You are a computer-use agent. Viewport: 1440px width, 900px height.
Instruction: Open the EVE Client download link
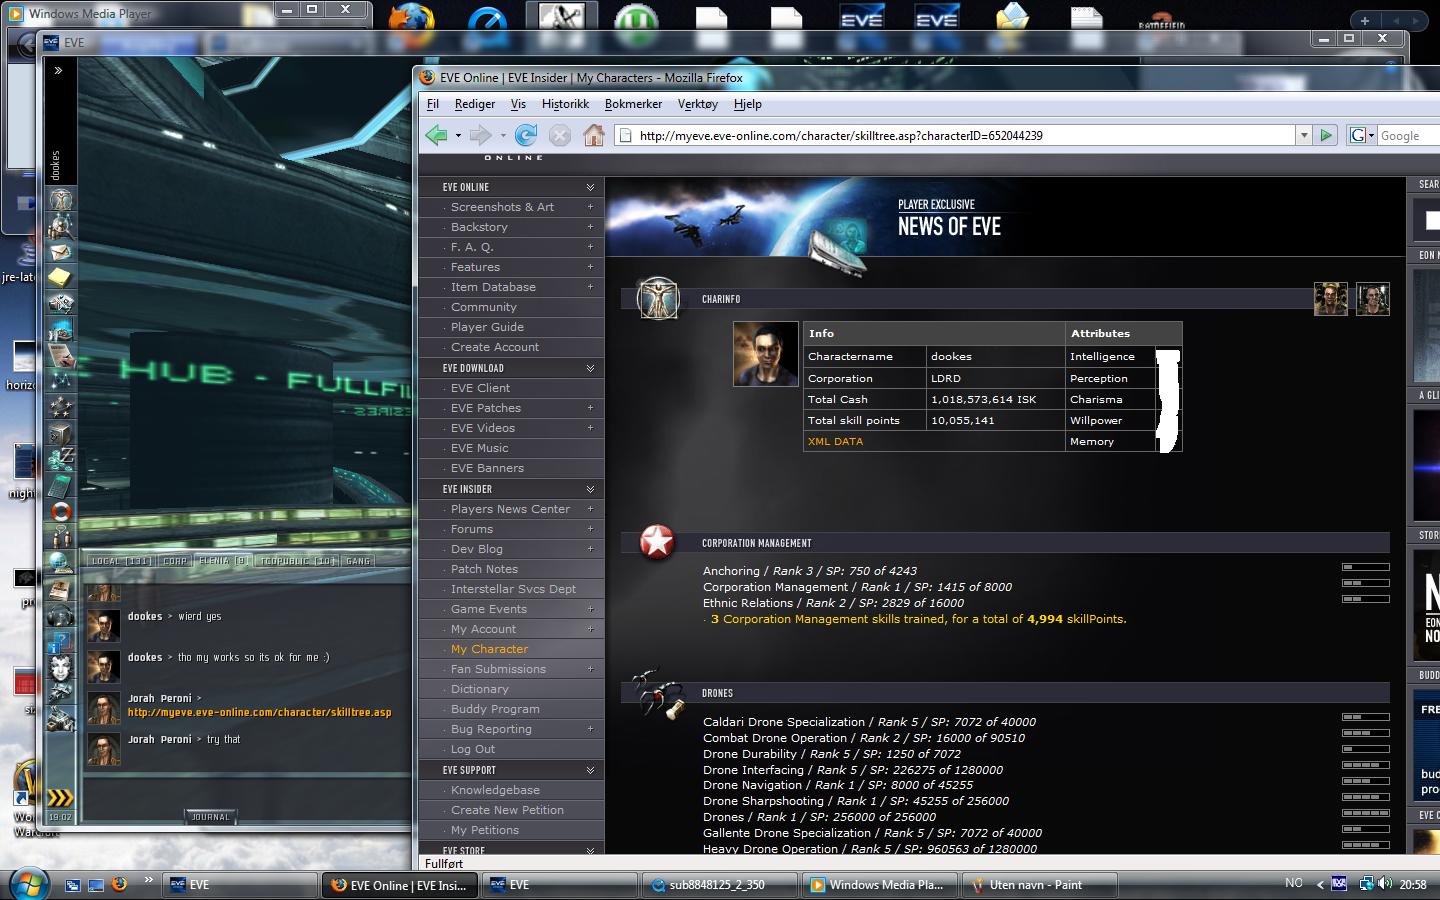tap(480, 388)
